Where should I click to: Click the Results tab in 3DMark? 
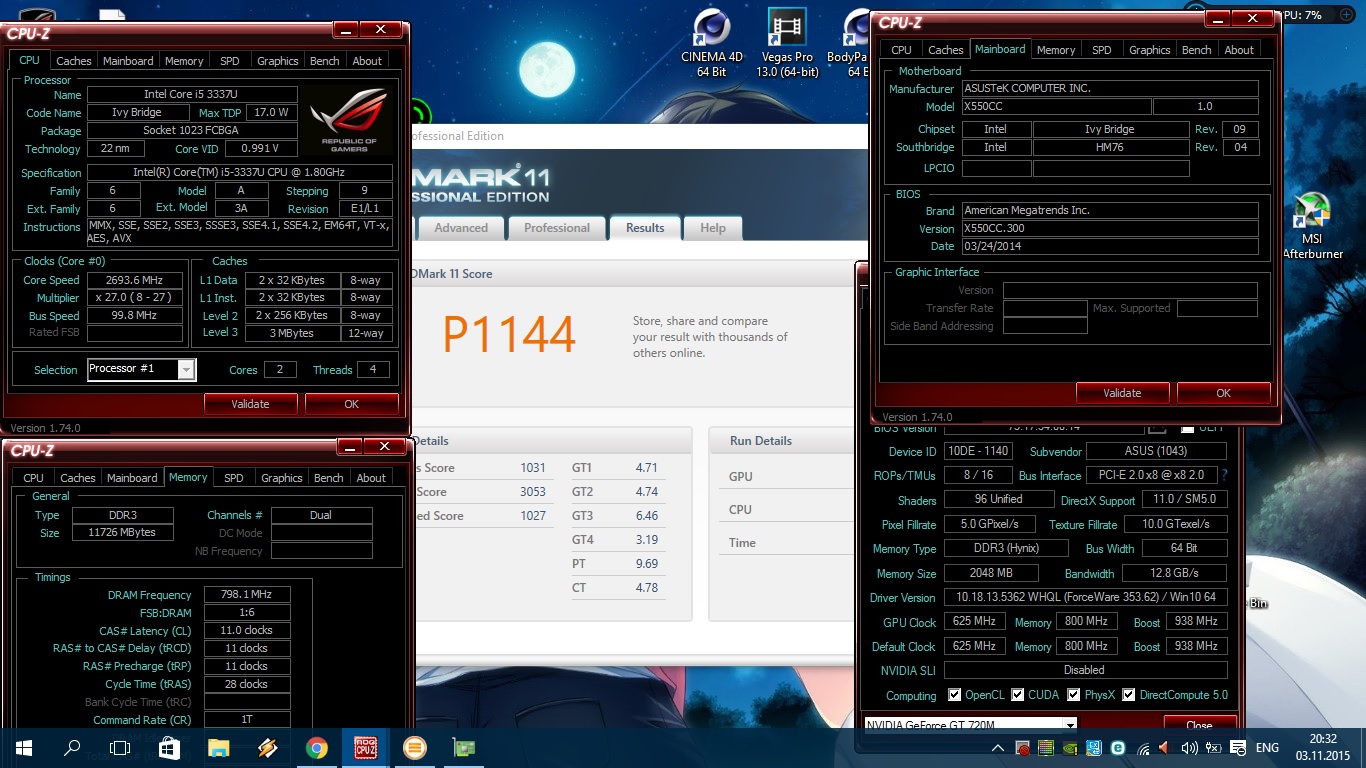[645, 228]
